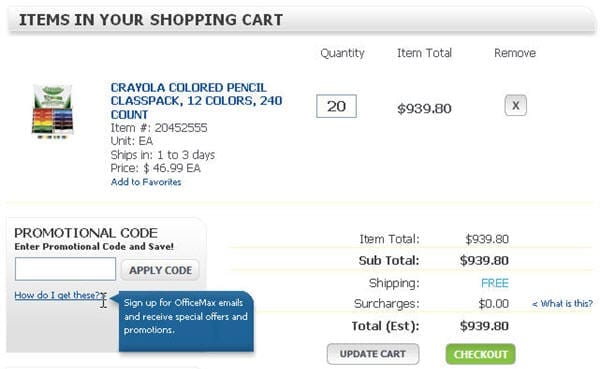Screen dimensions: 600x369
Task: Proceed with the green Checkout button
Action: pos(481,354)
